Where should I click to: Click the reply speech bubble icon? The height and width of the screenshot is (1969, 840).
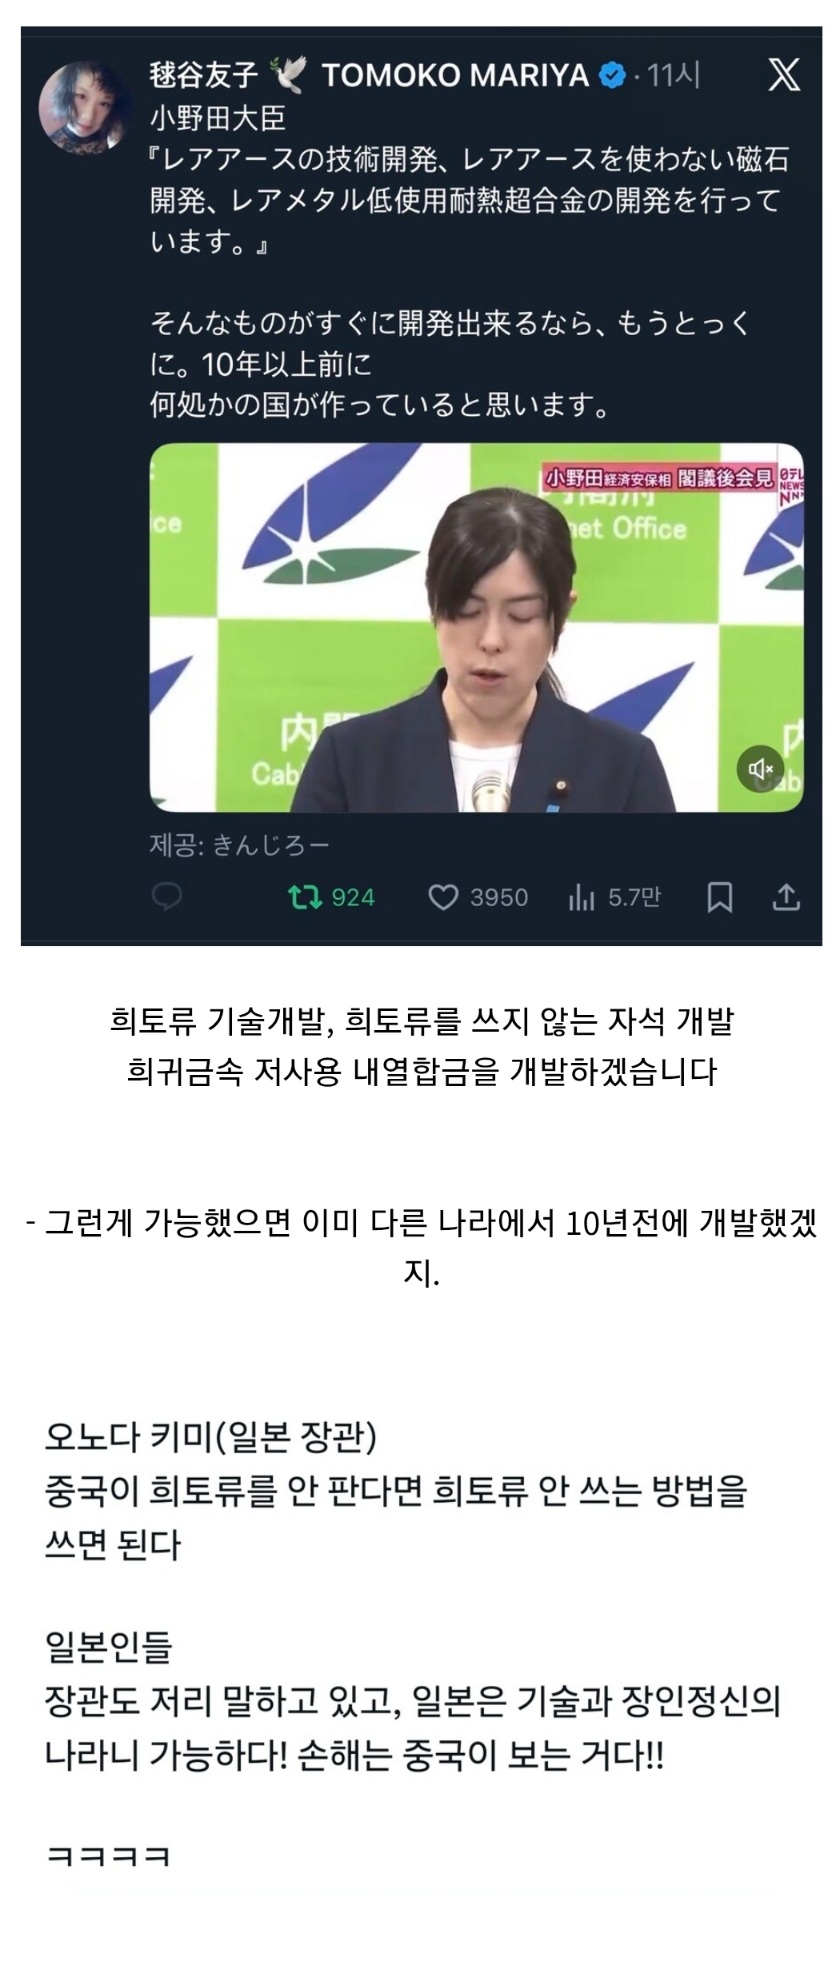(166, 897)
